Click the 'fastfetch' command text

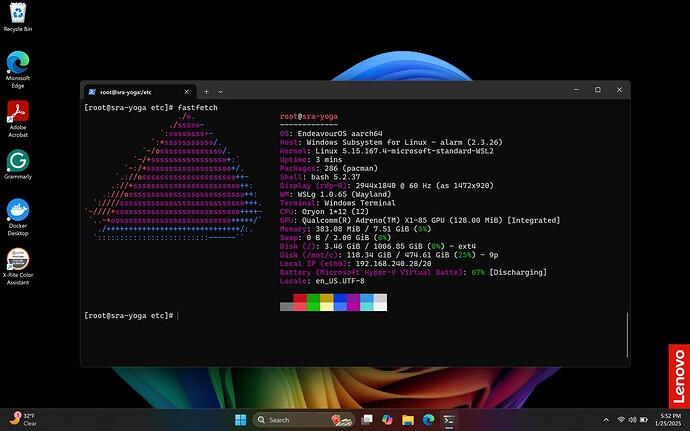[198, 107]
